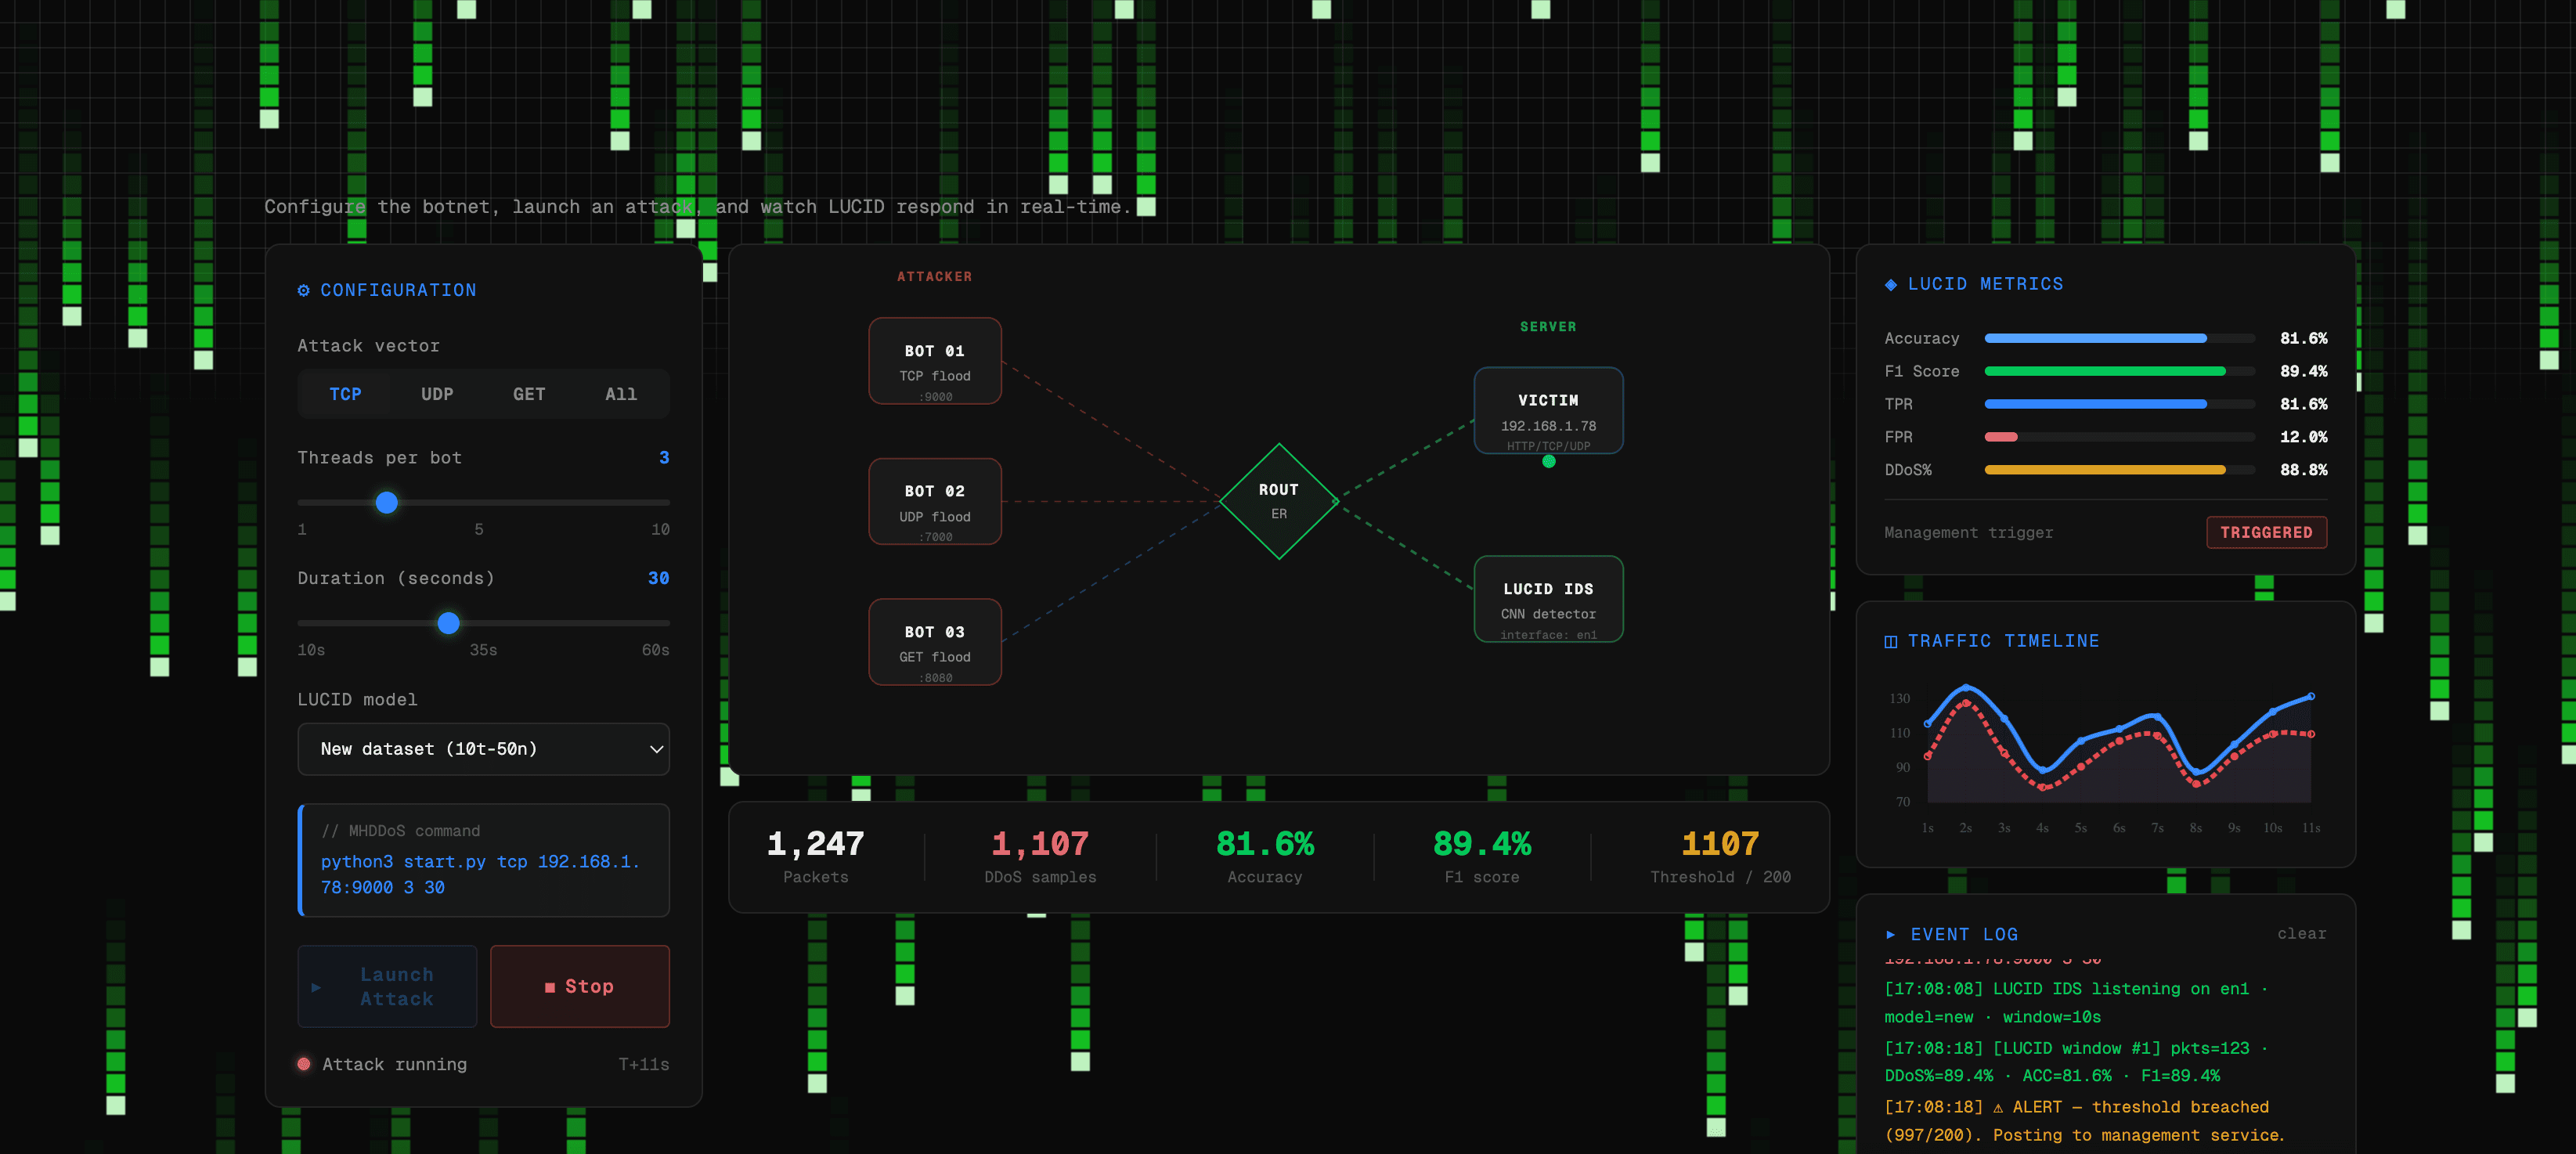Click the MHDDoS command text box
The image size is (2576, 1154).
[x=483, y=860]
